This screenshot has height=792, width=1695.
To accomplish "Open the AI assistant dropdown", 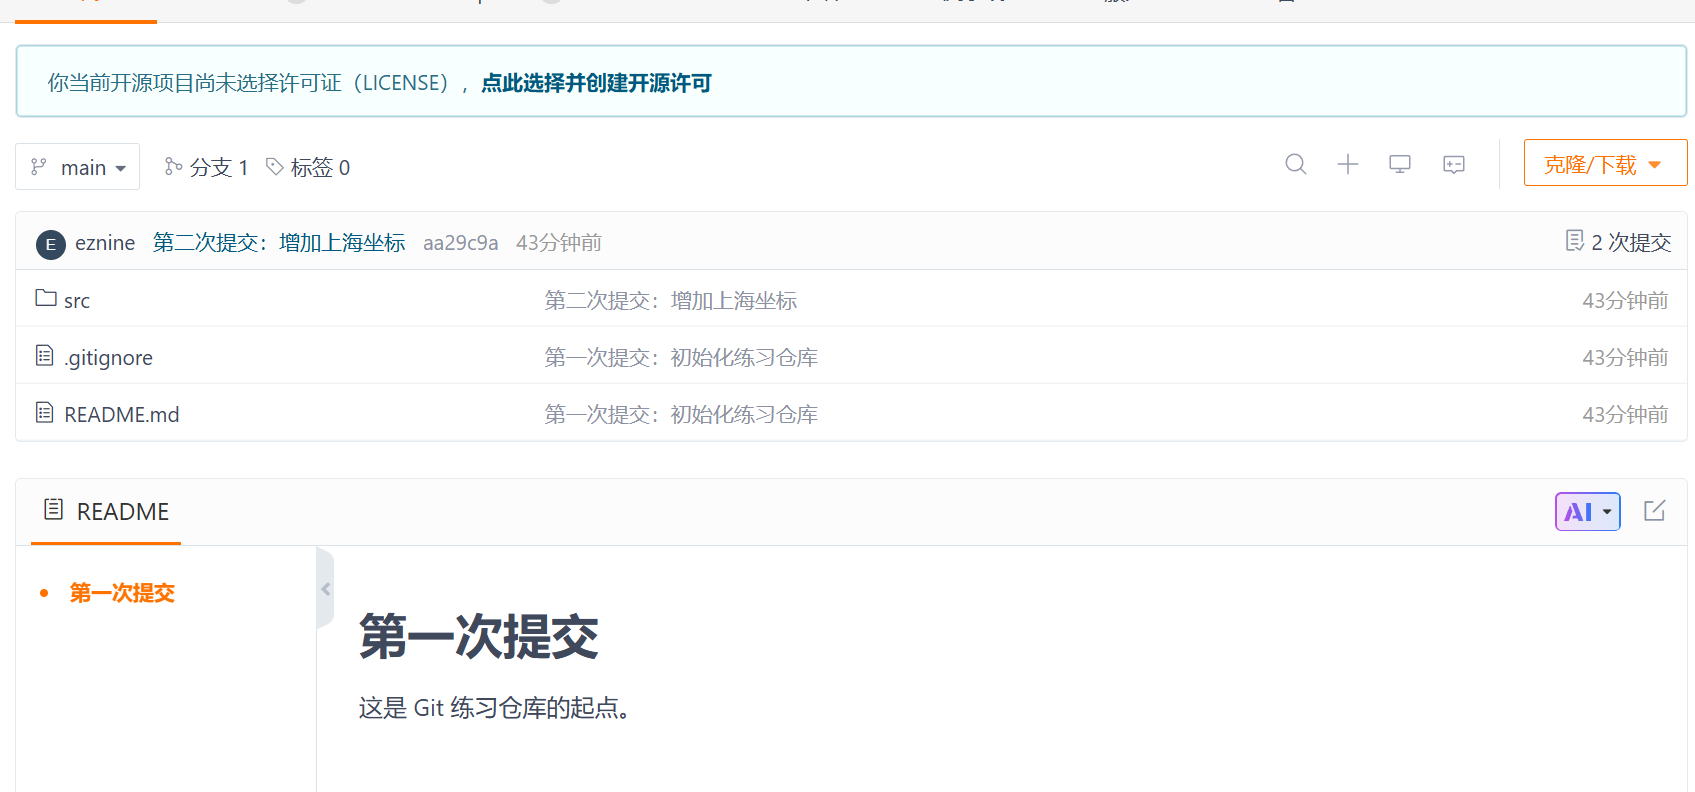I will pyautogui.click(x=1588, y=512).
